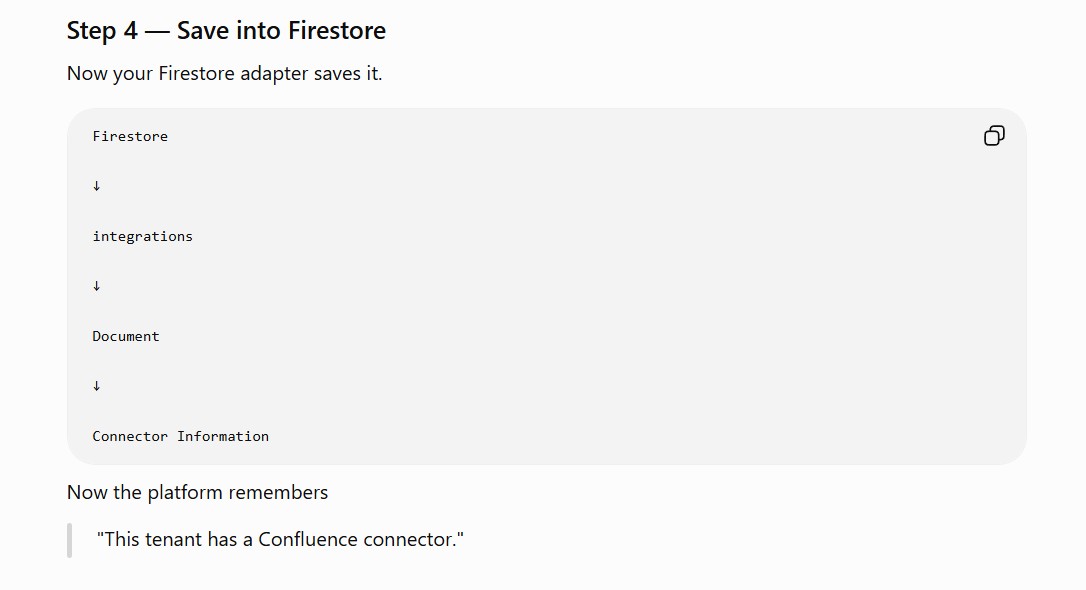
Task: Click the arrow below integrations
Action: (x=96, y=286)
